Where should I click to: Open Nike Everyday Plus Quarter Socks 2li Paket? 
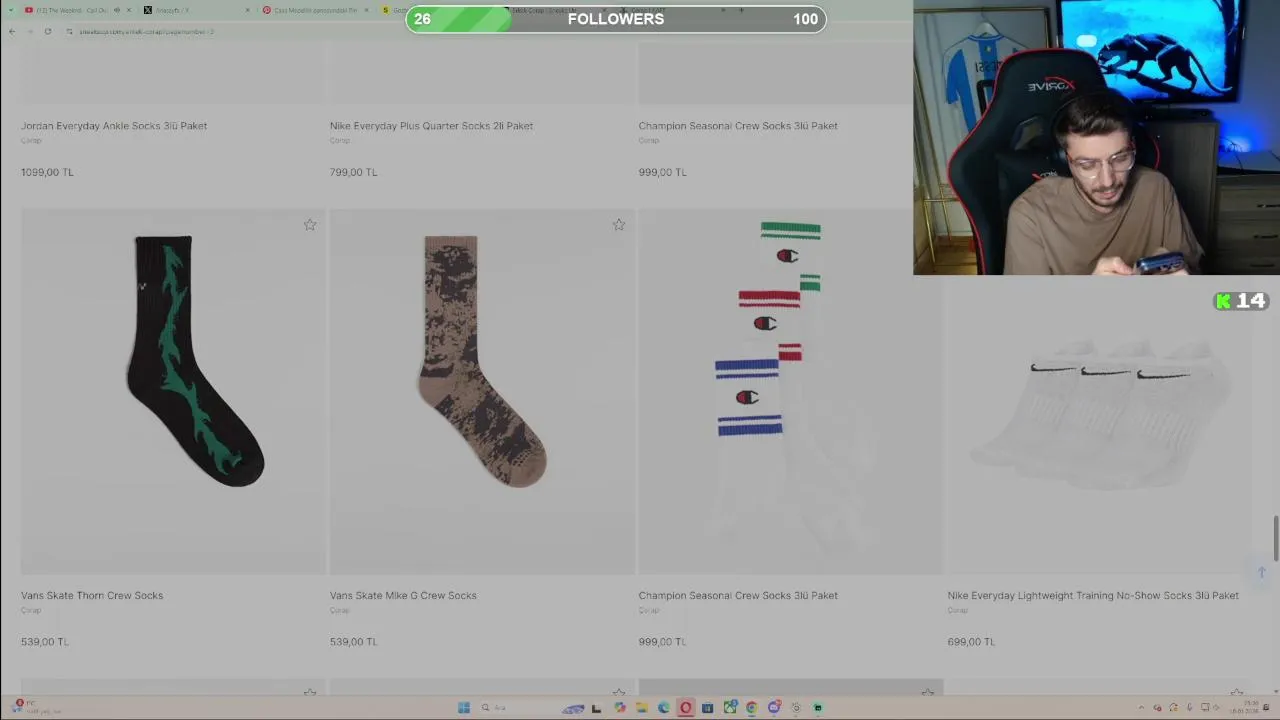431,126
